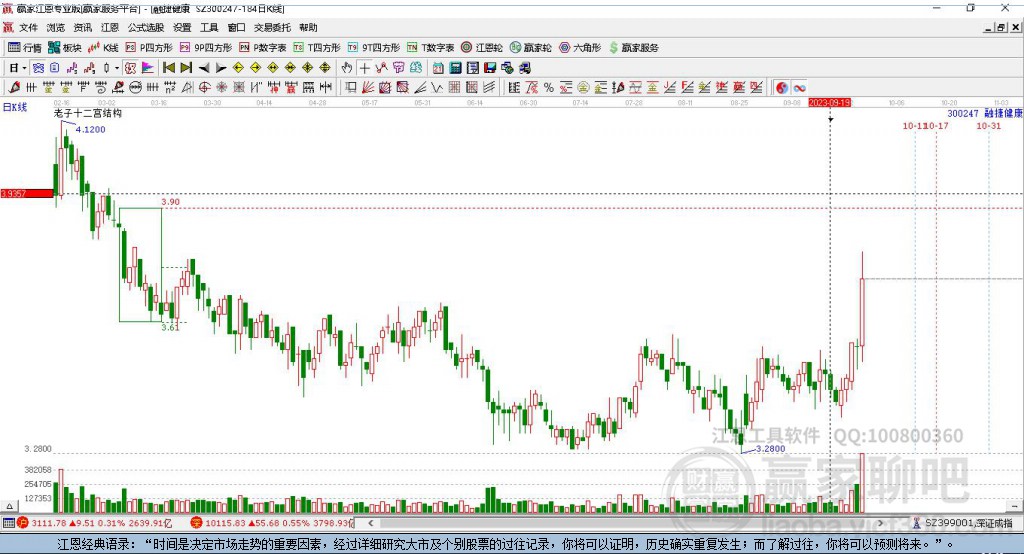This screenshot has width=1024, height=554.
Task: Click the 10-31 date projection label
Action: click(x=989, y=125)
